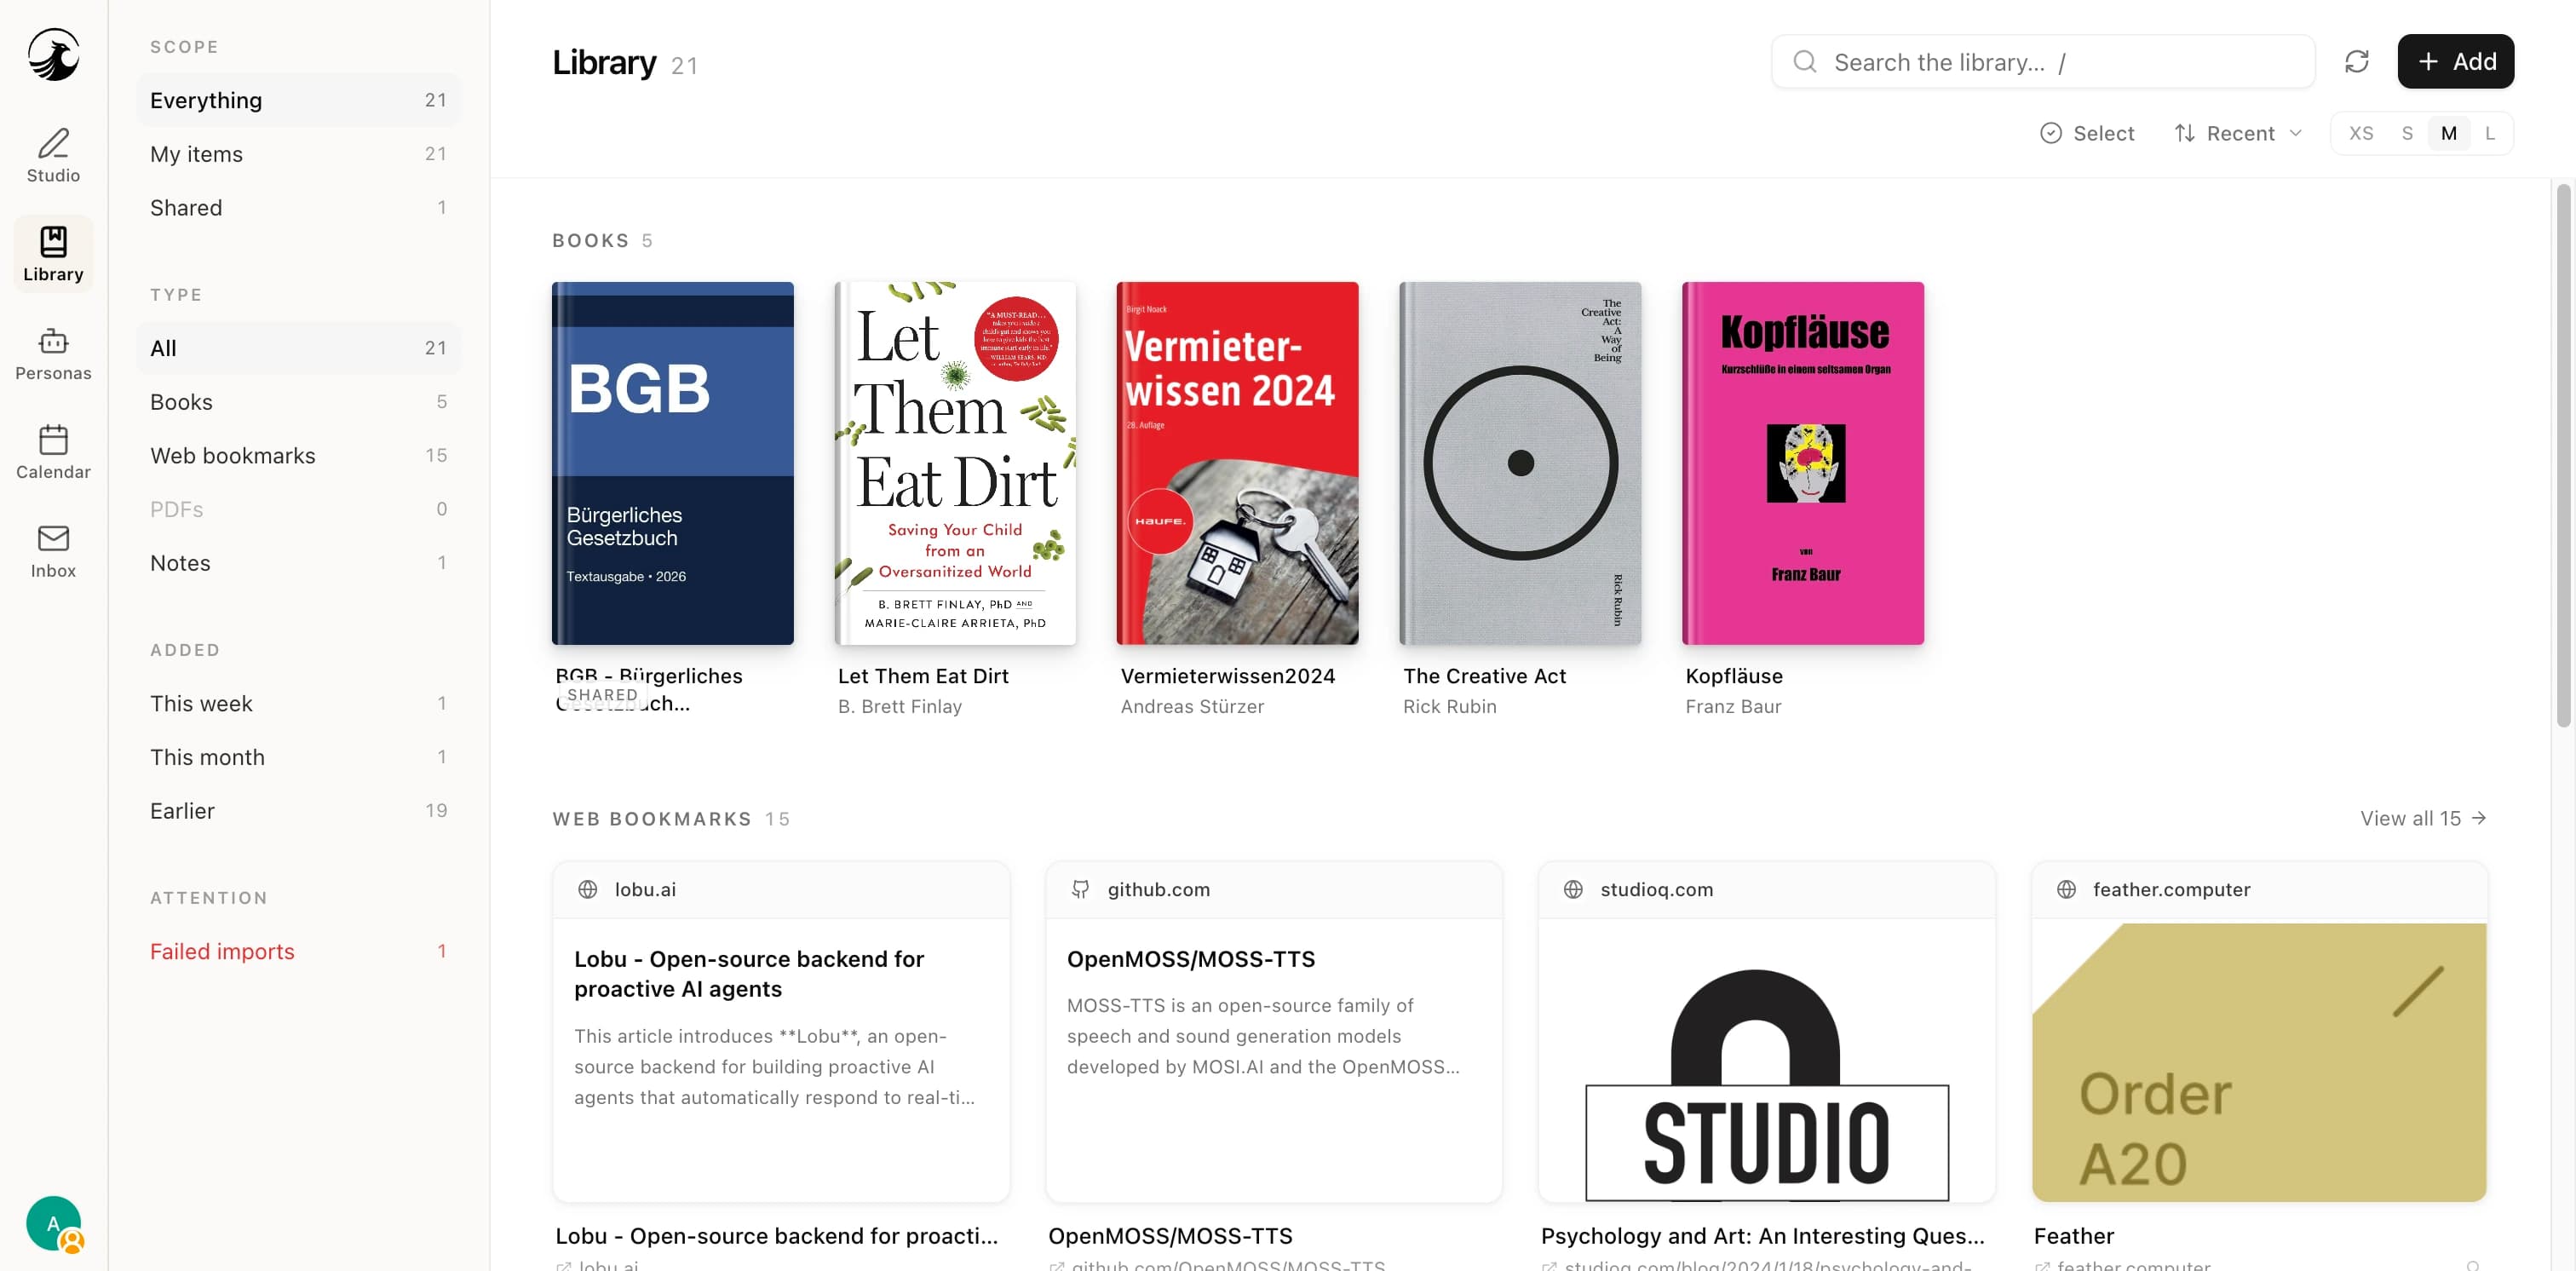Image resolution: width=2576 pixels, height=1271 pixels.
Task: Select the My items scope
Action: click(x=298, y=154)
